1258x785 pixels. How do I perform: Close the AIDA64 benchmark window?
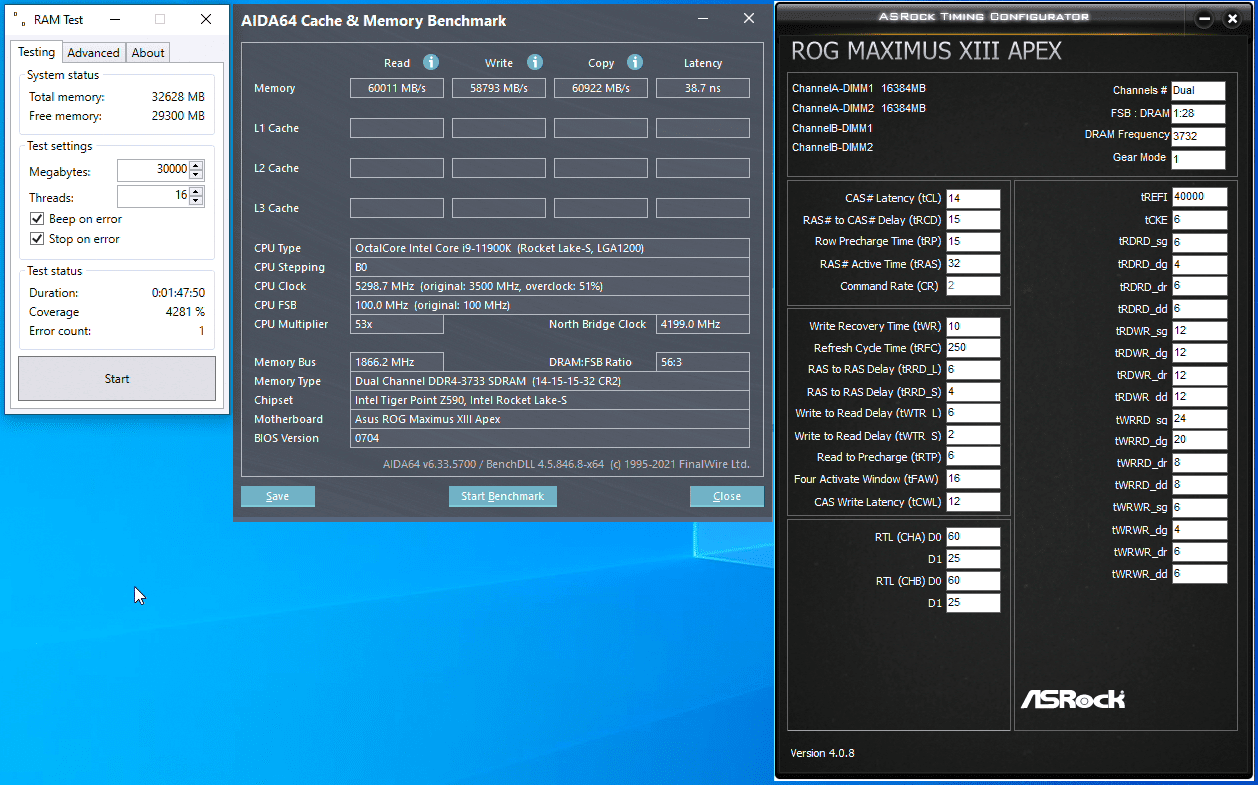(x=749, y=18)
